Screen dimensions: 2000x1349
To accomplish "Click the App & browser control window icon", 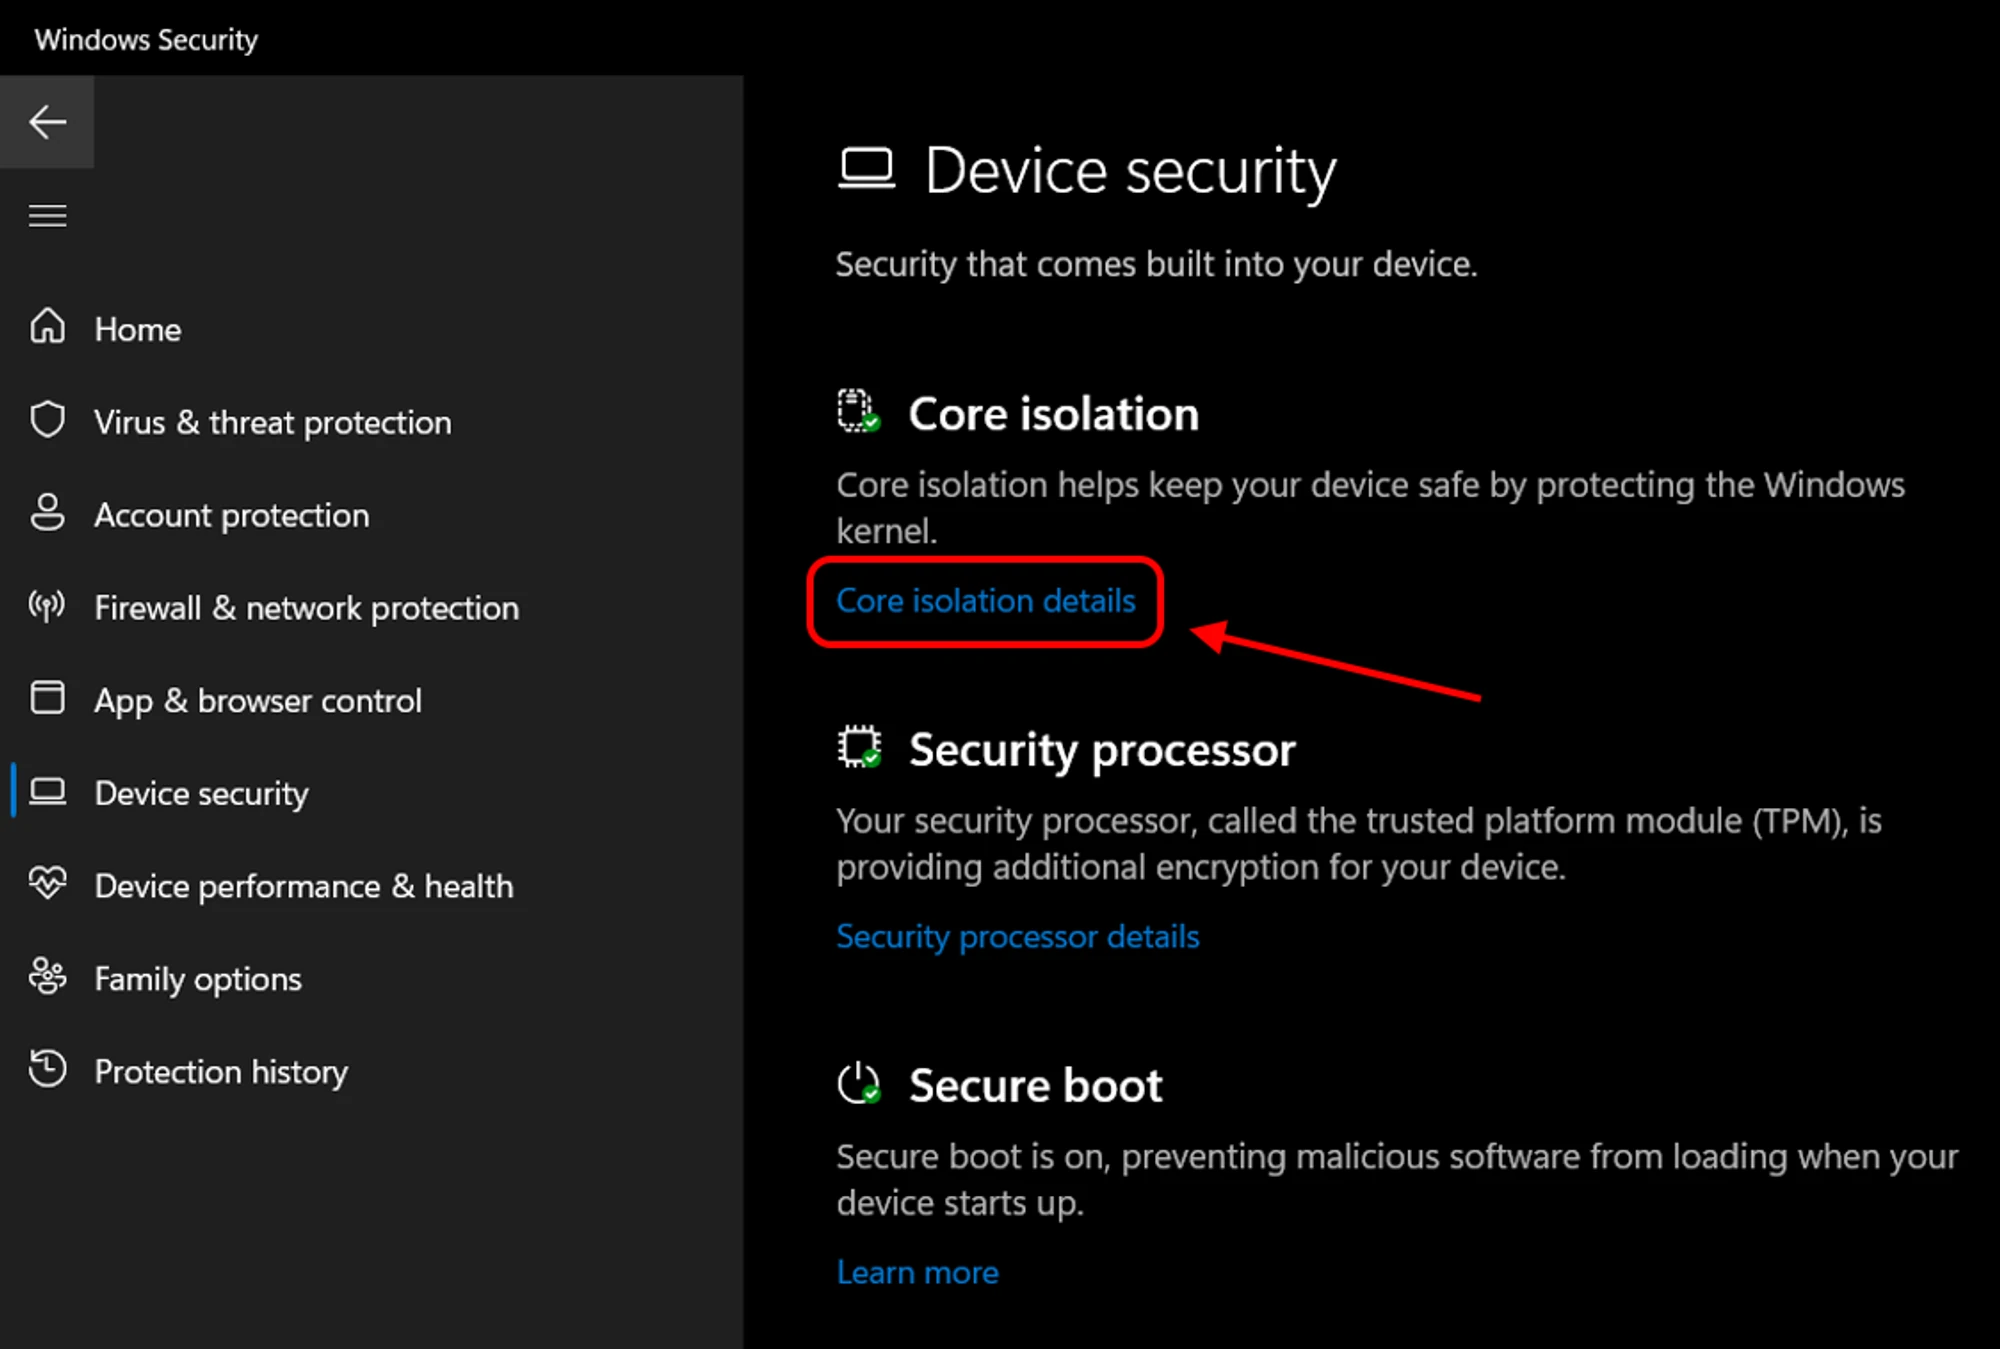I will click(x=47, y=698).
